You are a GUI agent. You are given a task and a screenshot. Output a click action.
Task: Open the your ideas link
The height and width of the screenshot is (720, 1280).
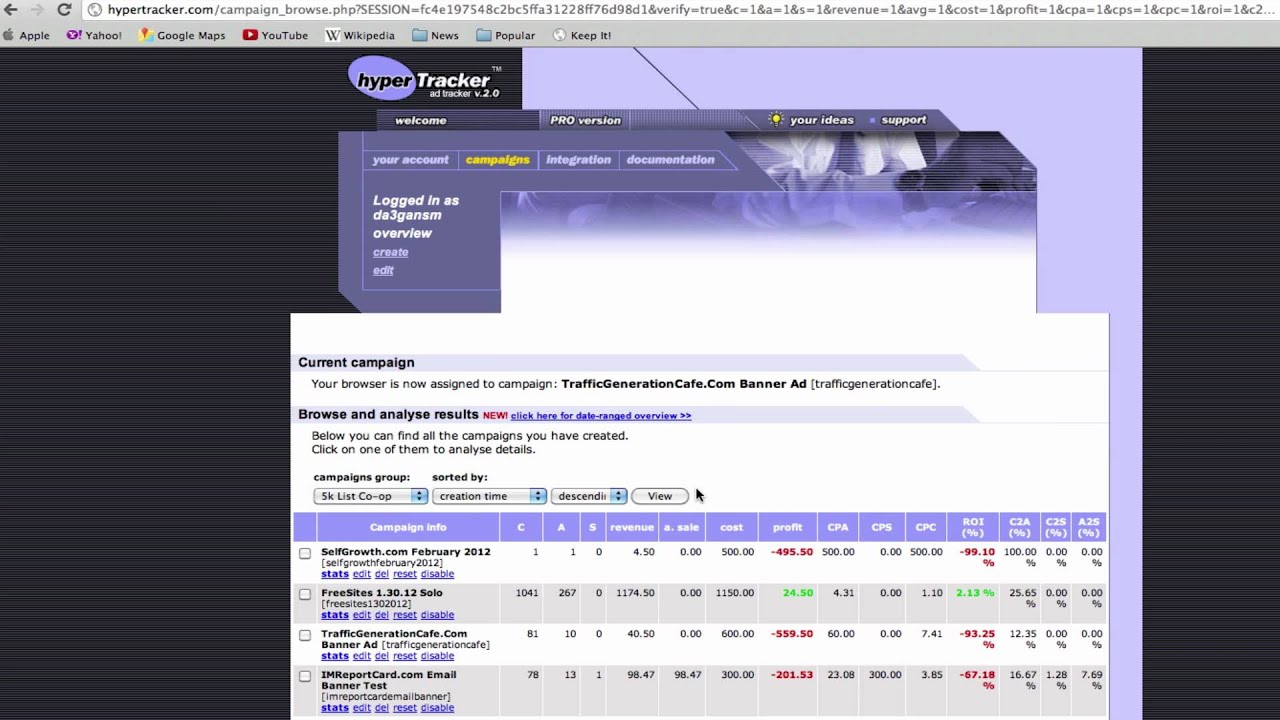pyautogui.click(x=822, y=120)
